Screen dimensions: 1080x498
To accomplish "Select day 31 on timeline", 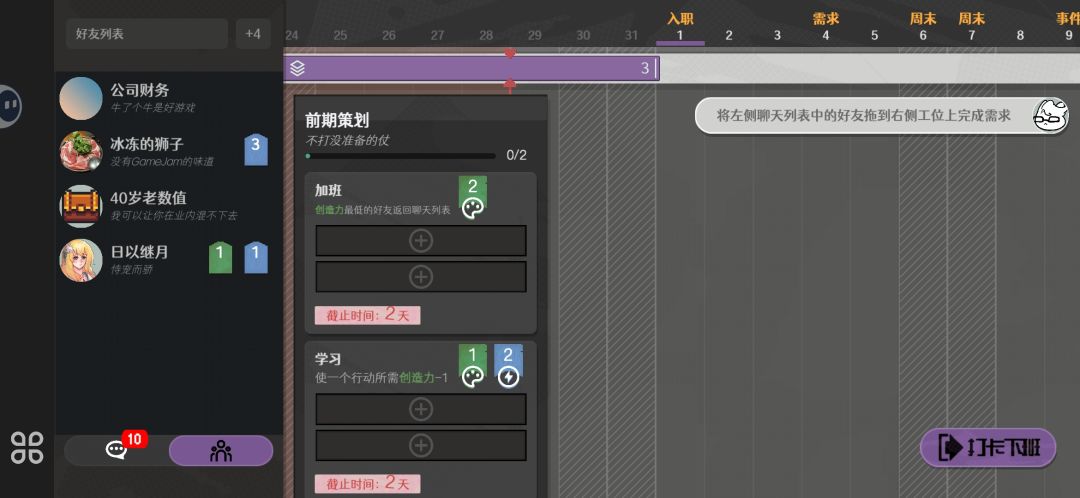I will [632, 35].
